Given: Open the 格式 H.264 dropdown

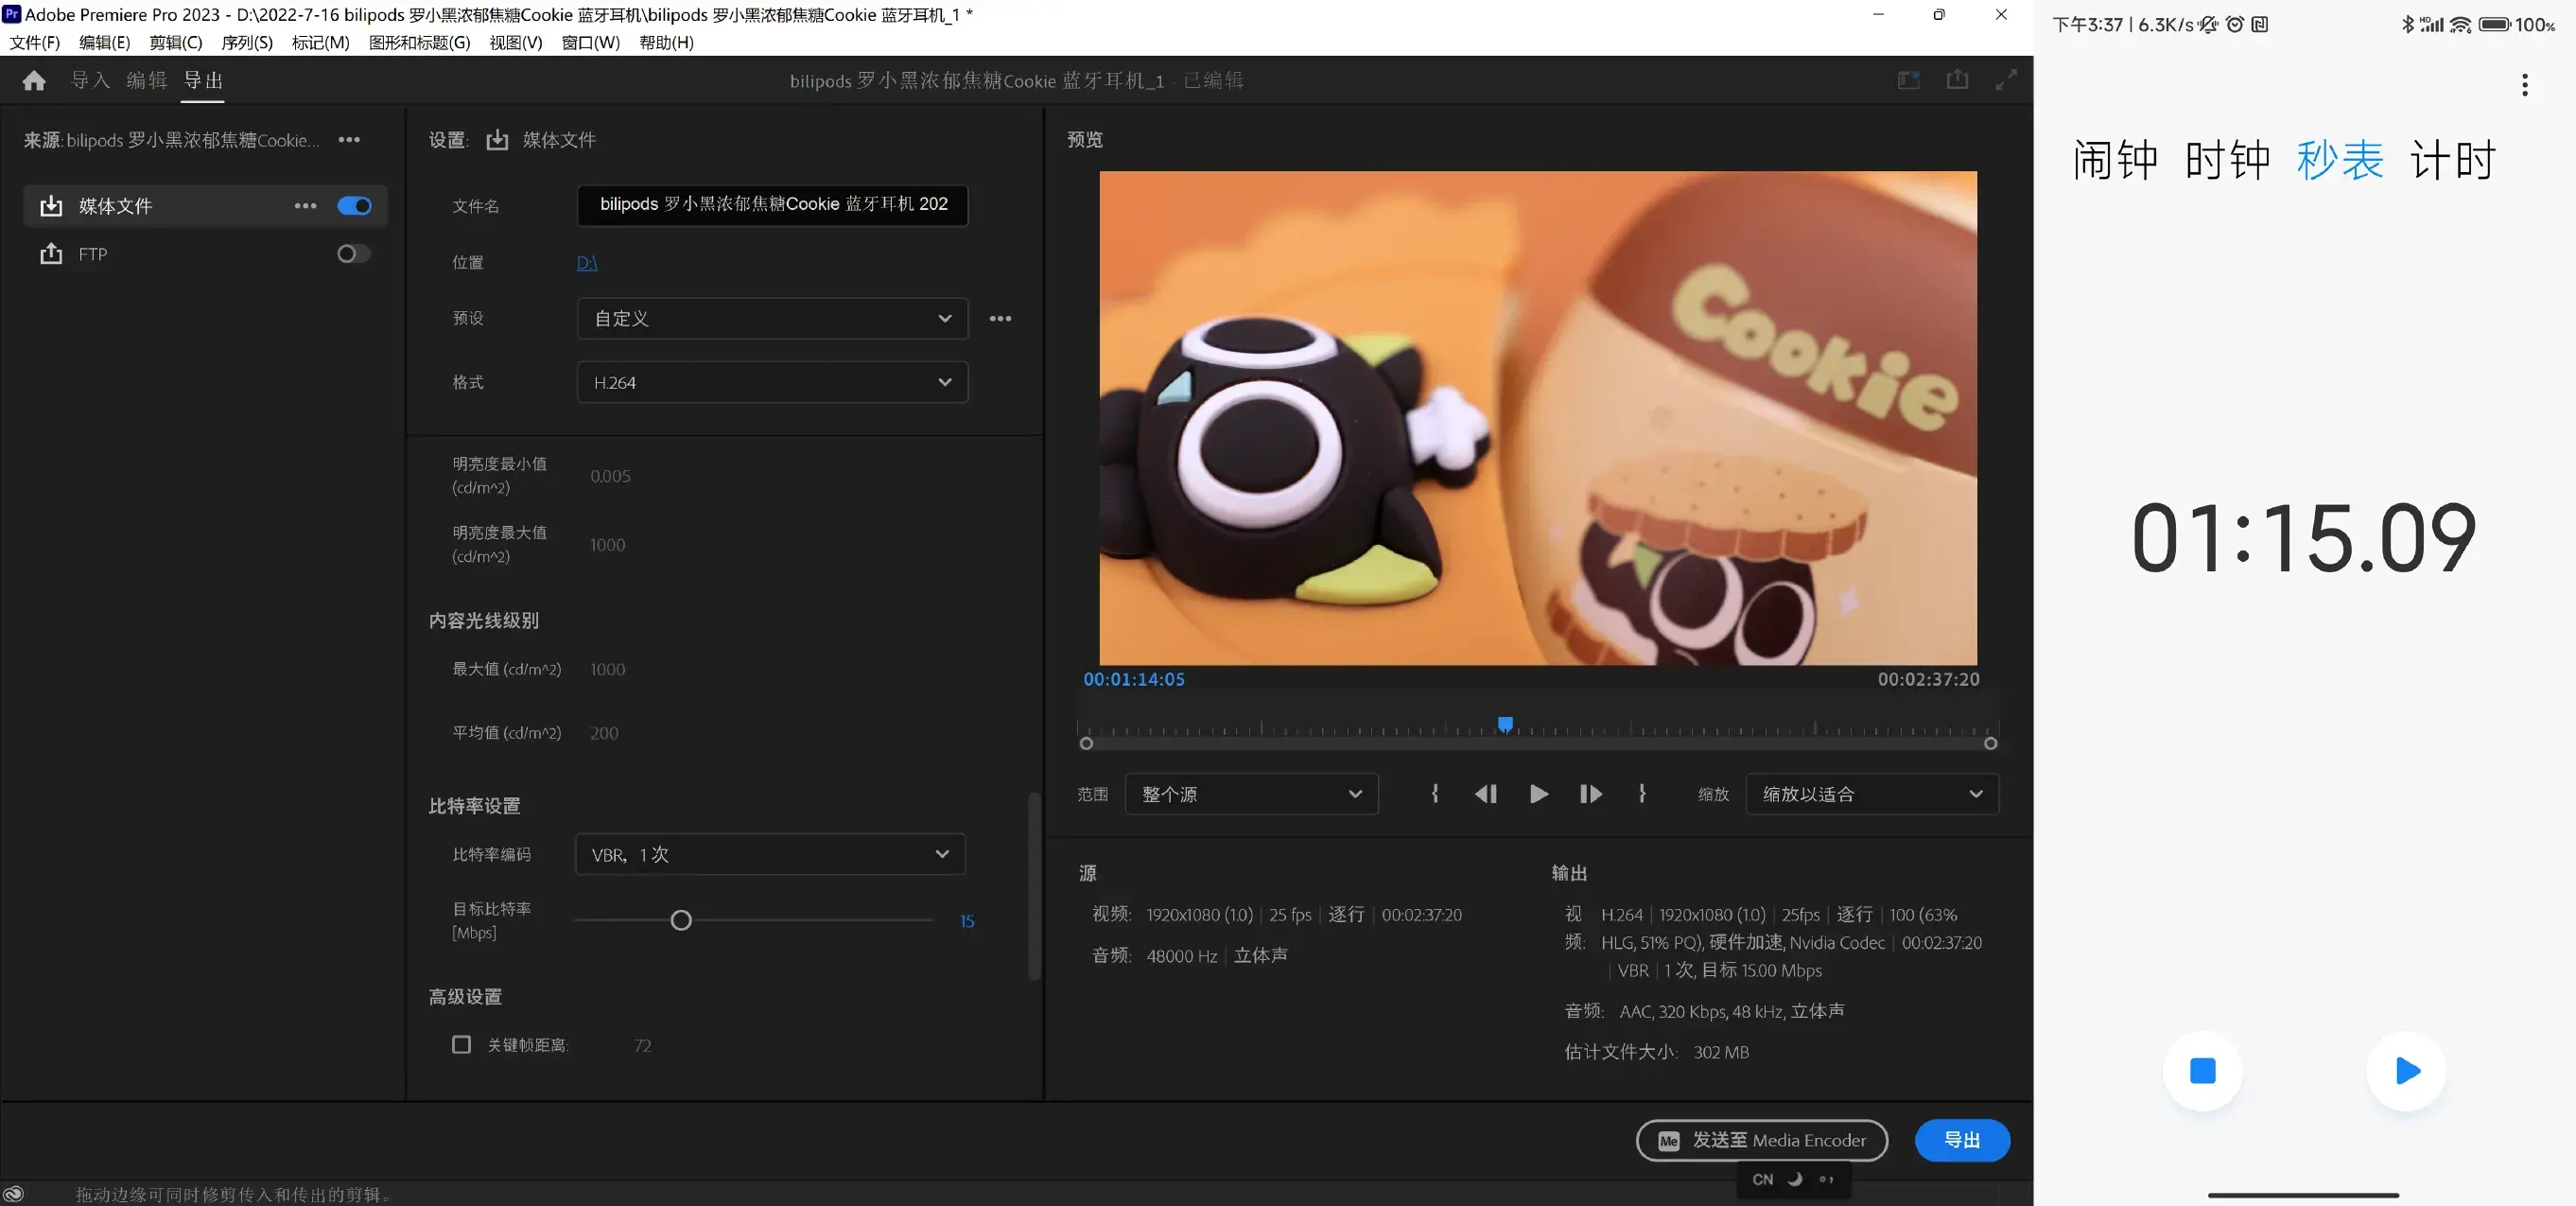Looking at the screenshot, I should pos(772,383).
